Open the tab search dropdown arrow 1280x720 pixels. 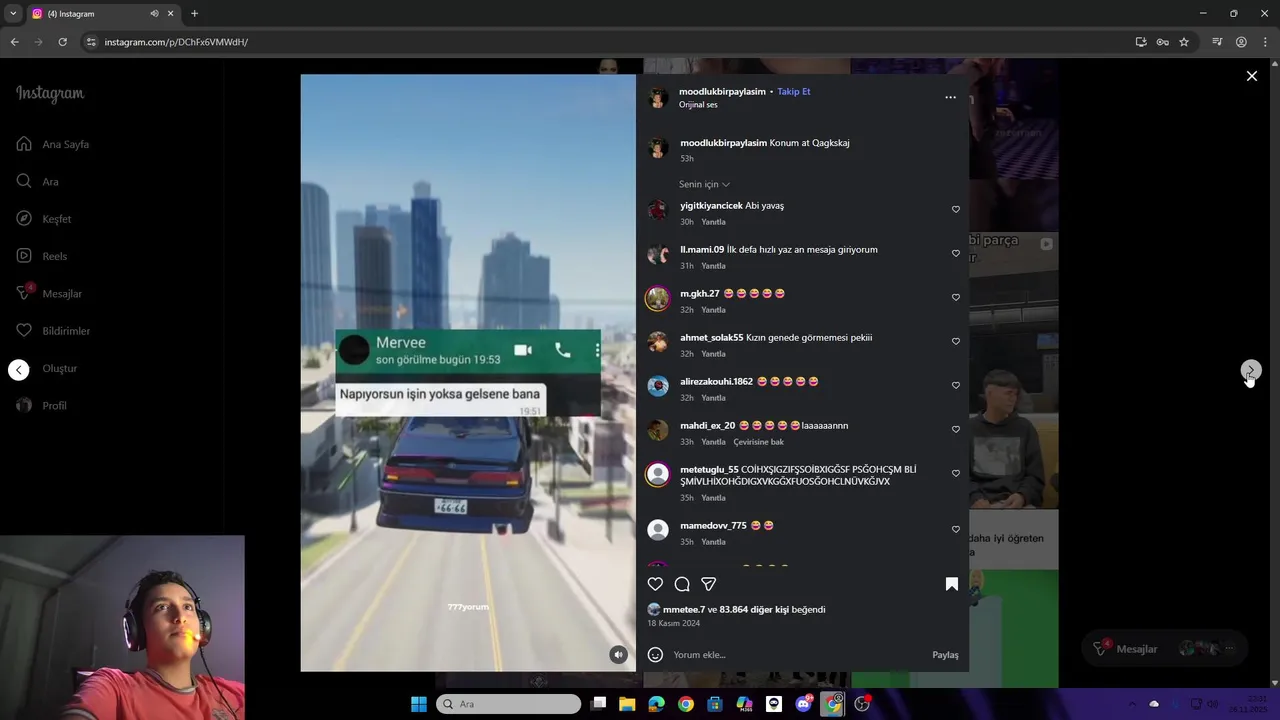coord(12,14)
